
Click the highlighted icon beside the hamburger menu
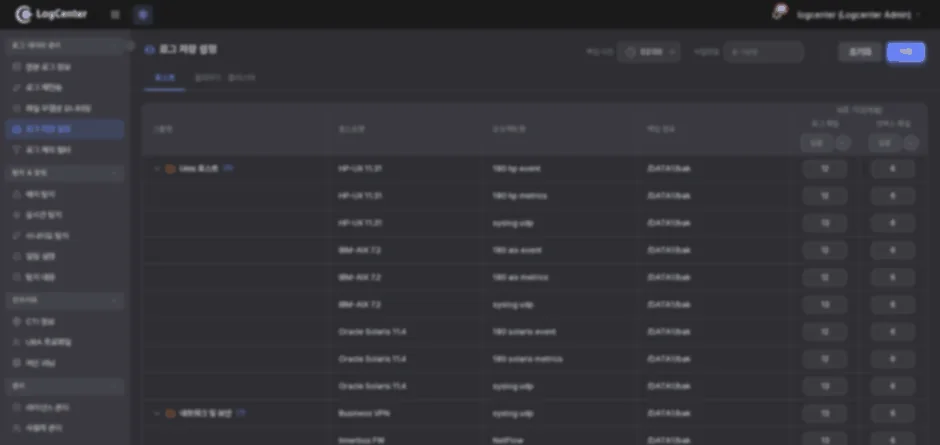click(143, 14)
